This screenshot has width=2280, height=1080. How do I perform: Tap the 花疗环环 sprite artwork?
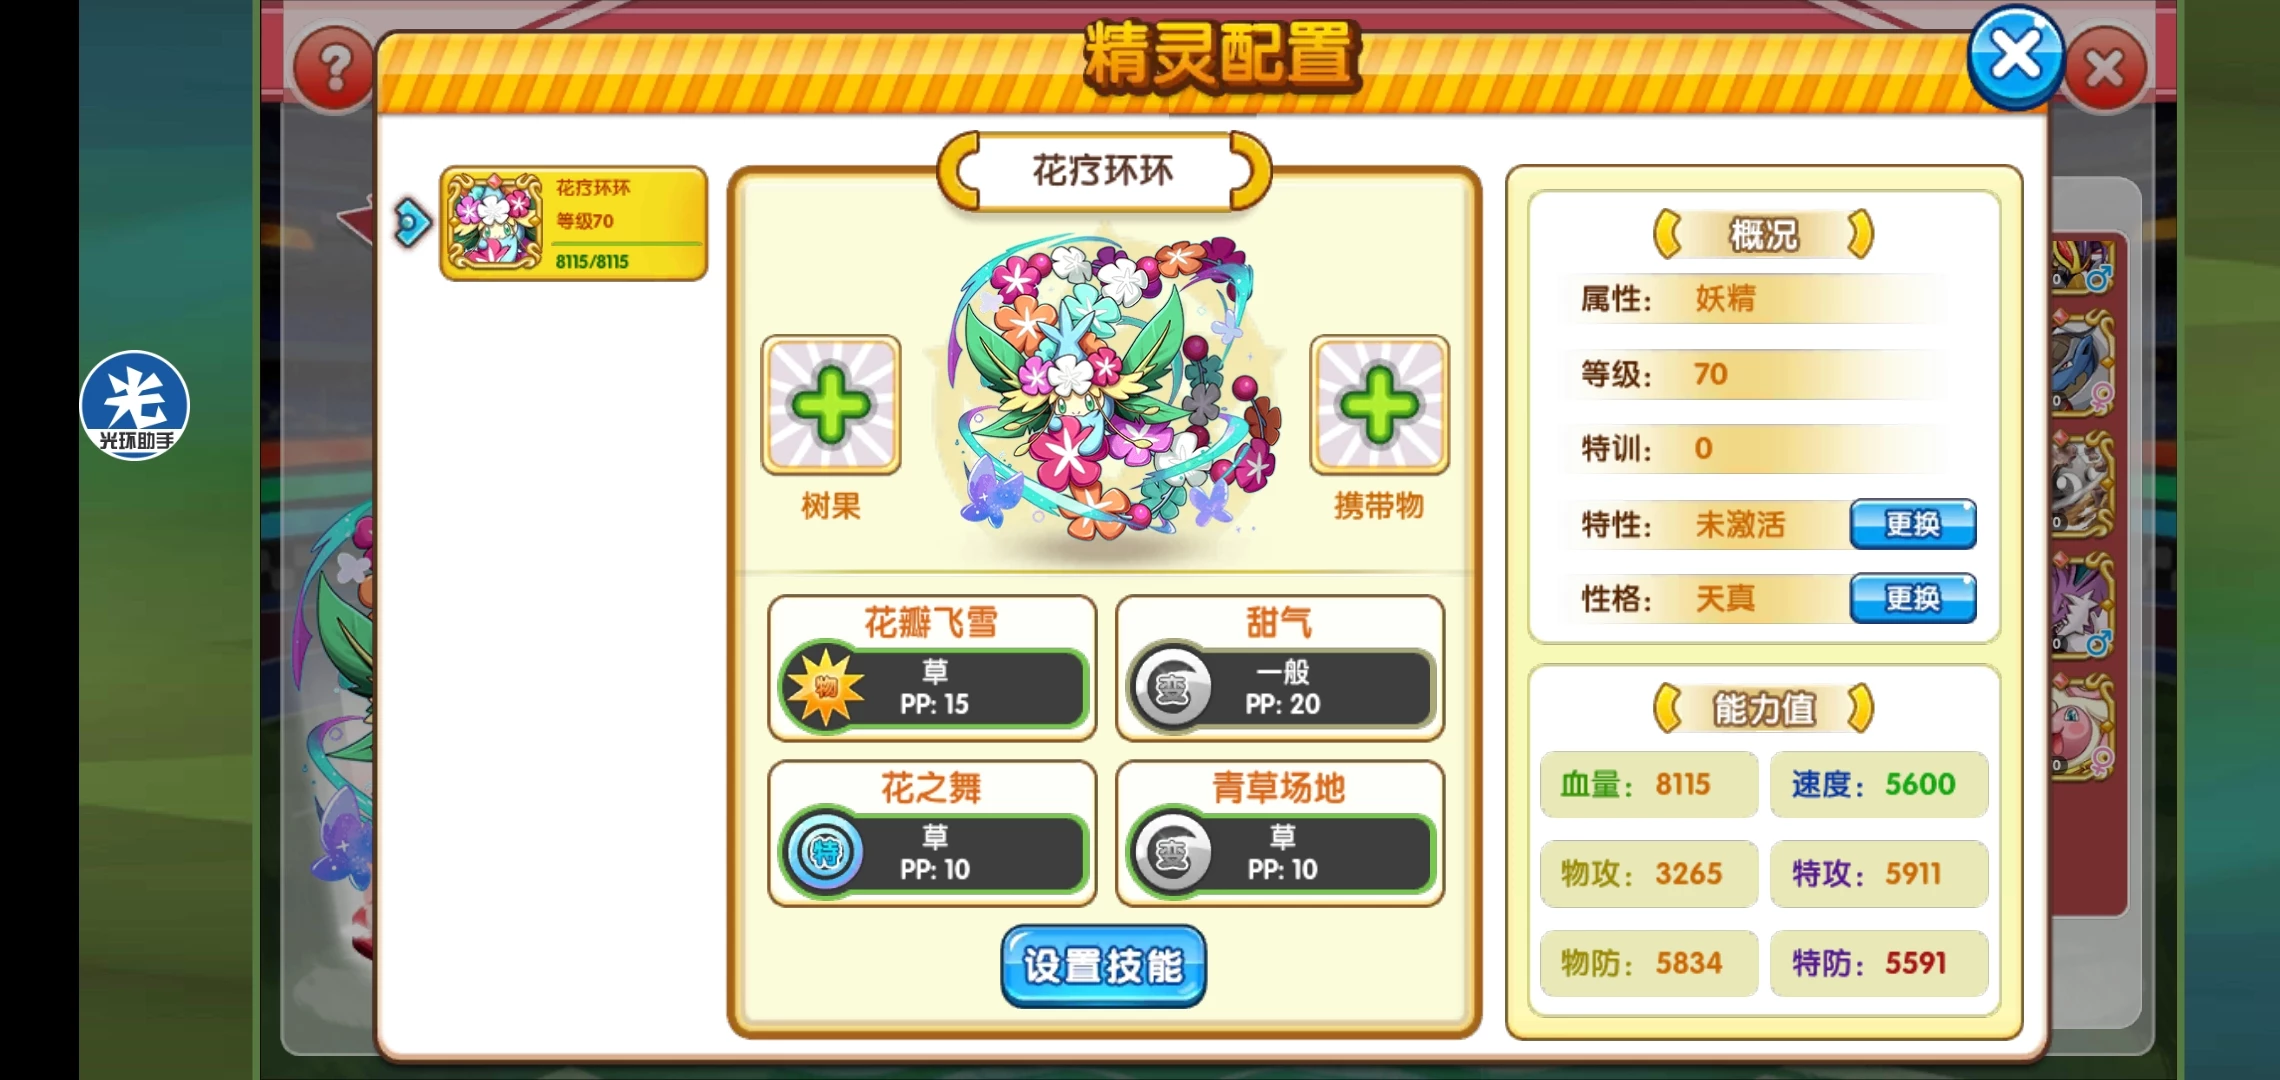pos(1105,387)
